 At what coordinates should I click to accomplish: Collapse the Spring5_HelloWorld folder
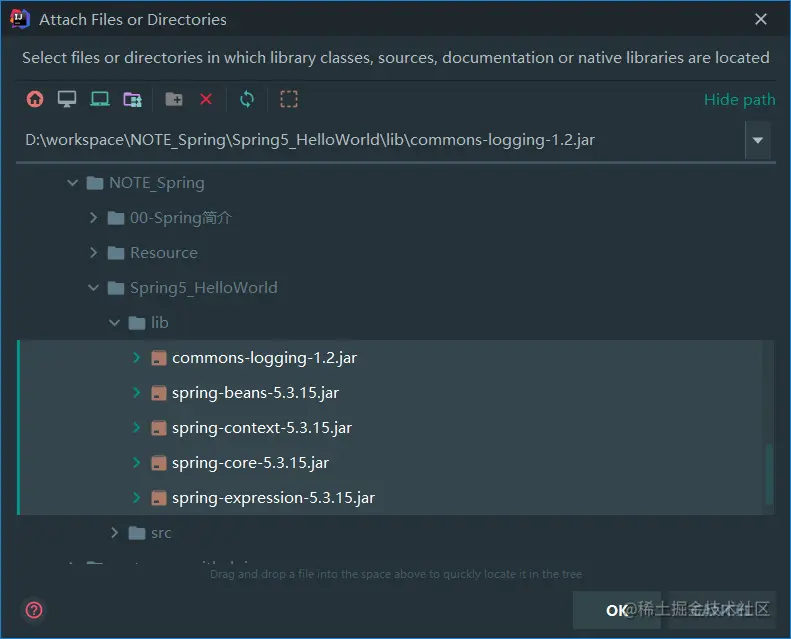click(93, 287)
